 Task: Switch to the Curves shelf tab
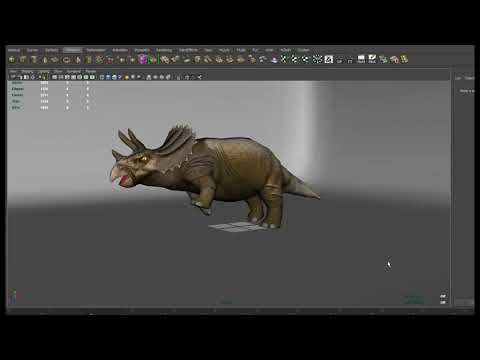[x=32, y=50]
